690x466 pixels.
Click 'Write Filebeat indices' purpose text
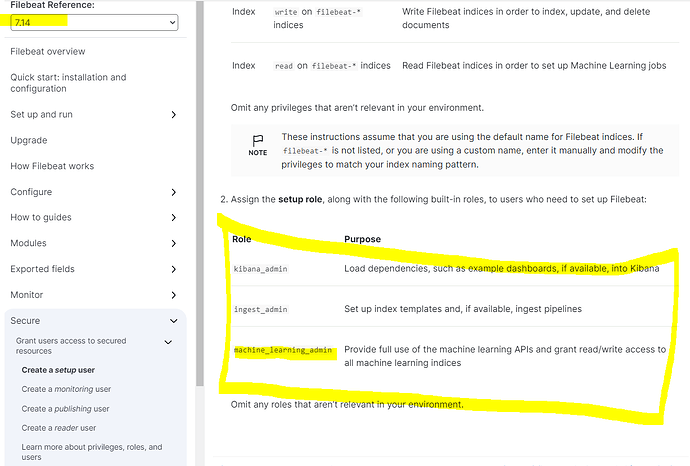point(526,18)
